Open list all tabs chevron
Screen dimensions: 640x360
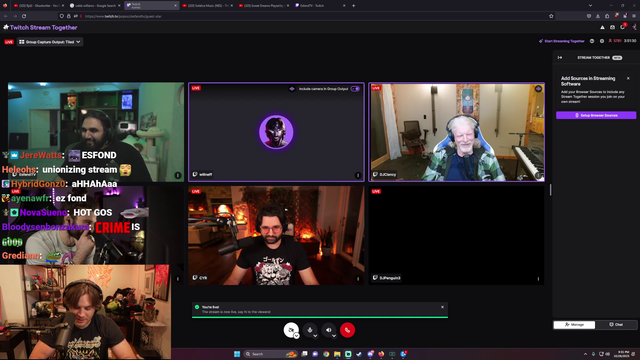[x=590, y=5]
